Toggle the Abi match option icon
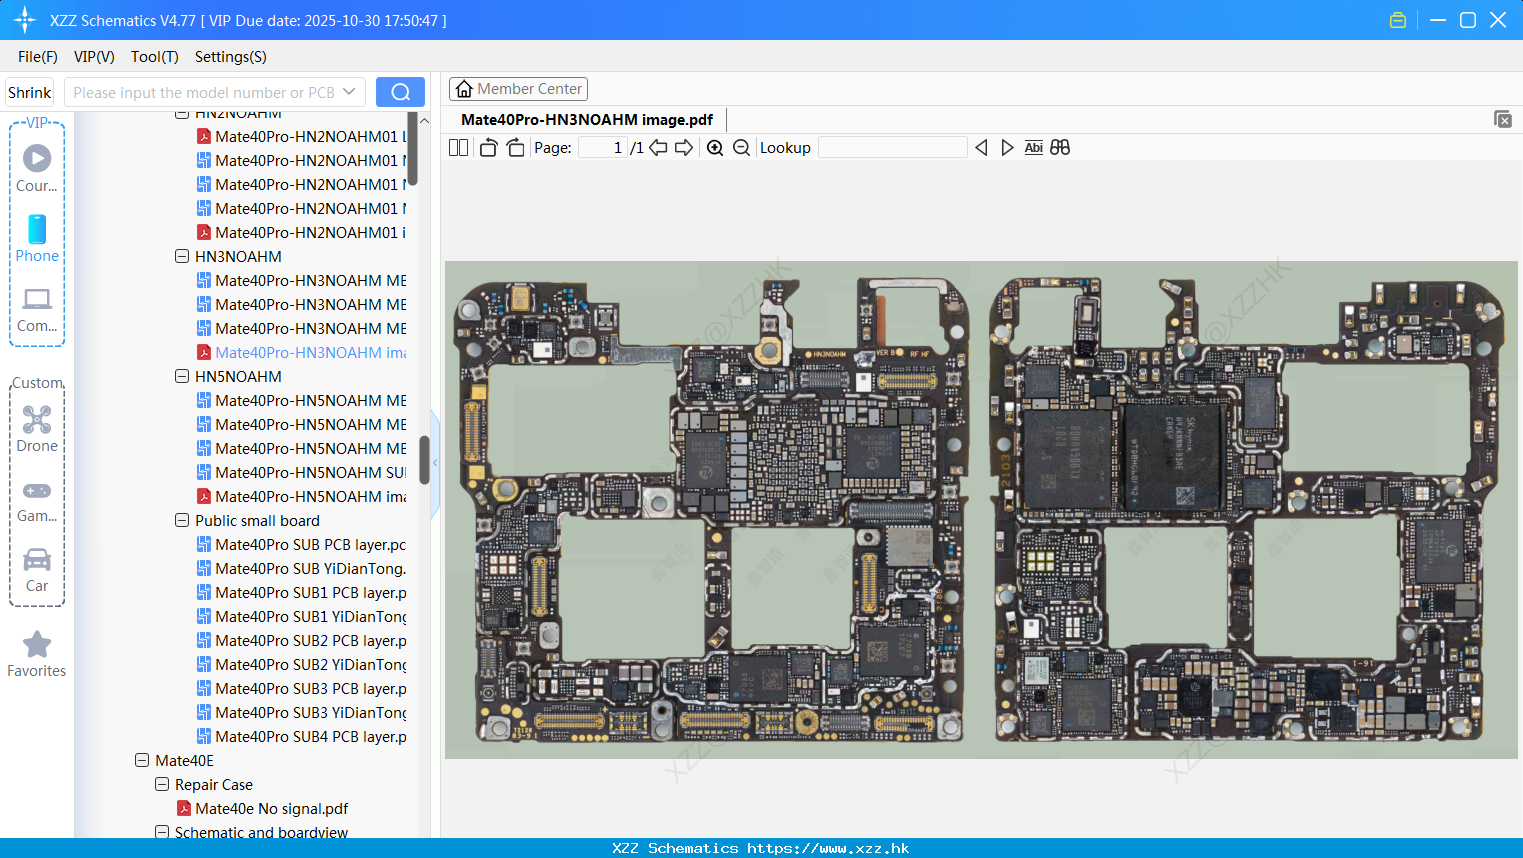Screen dimensions: 1523x858 coord(1034,148)
